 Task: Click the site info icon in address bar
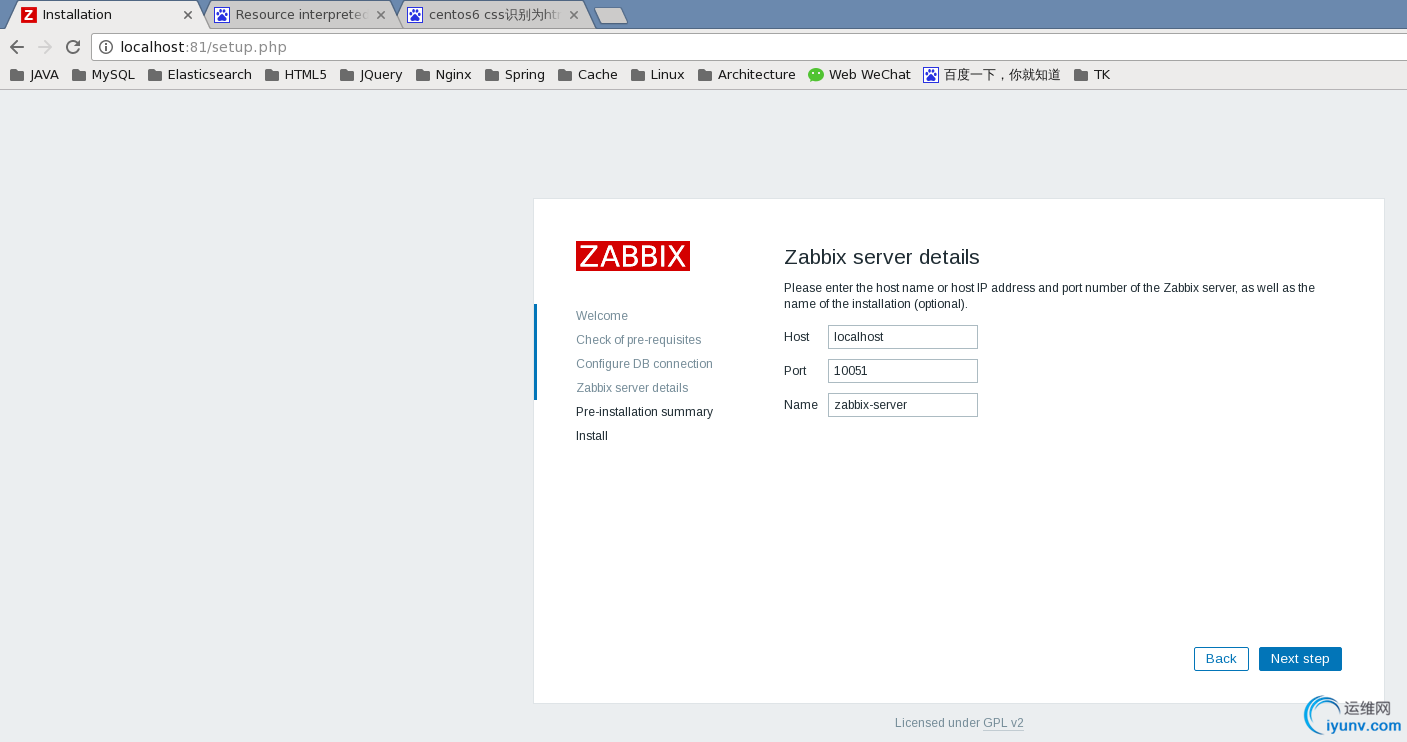pyautogui.click(x=106, y=47)
